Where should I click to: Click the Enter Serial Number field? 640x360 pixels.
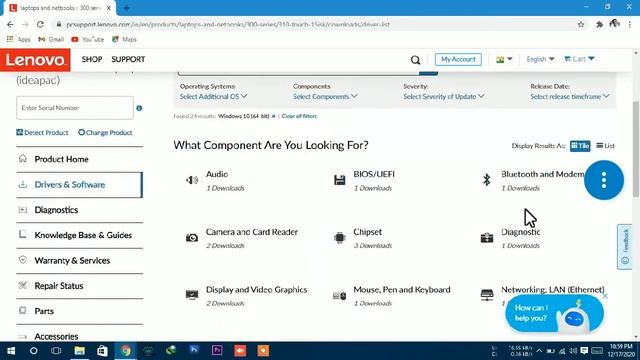click(75, 108)
